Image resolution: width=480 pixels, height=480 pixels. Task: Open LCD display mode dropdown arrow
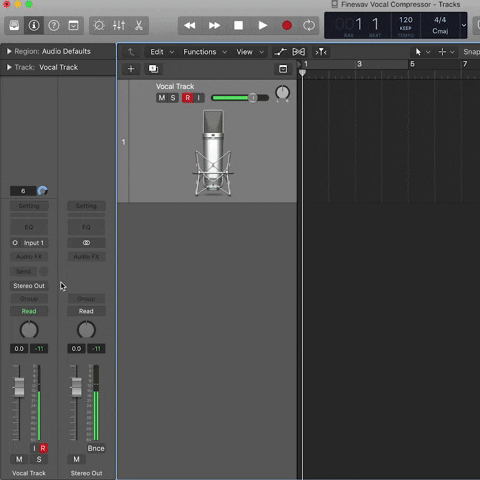pyautogui.click(x=464, y=25)
